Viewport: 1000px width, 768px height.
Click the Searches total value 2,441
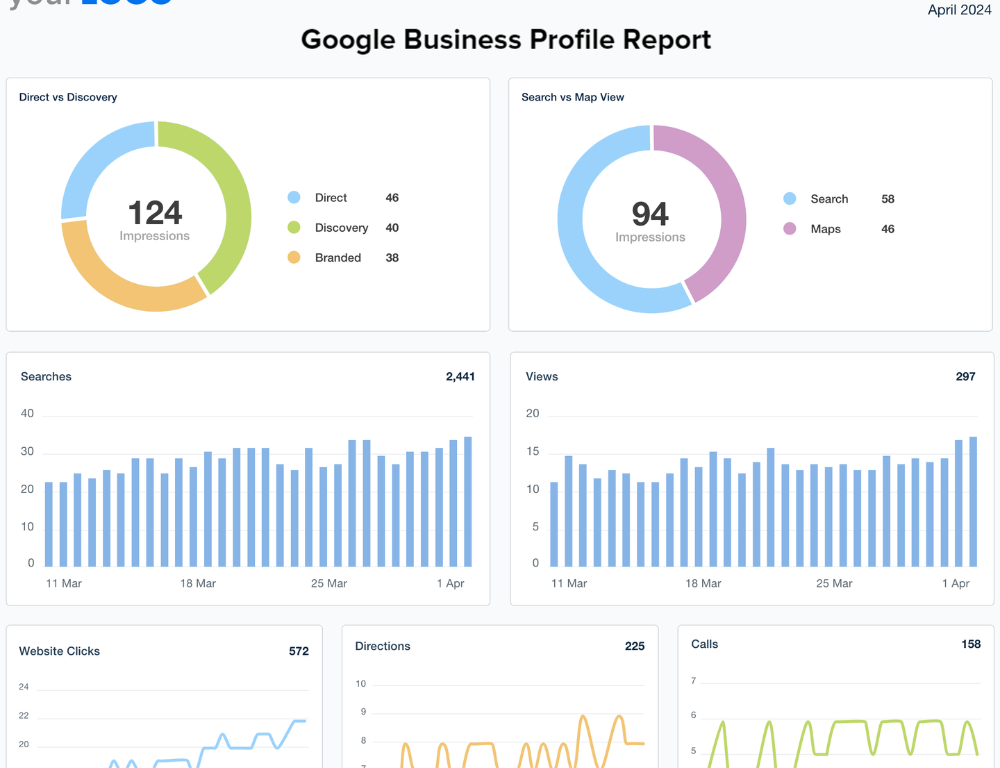click(460, 377)
